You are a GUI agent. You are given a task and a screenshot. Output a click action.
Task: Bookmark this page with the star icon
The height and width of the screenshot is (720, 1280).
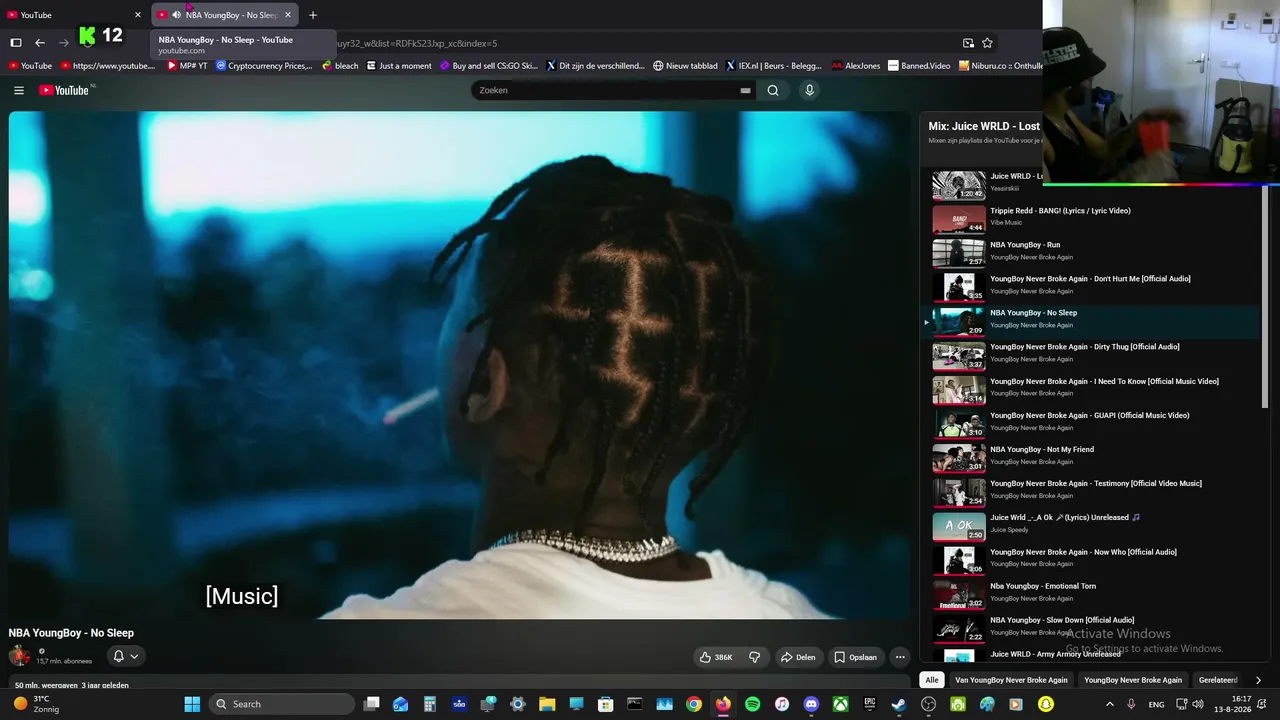(987, 43)
